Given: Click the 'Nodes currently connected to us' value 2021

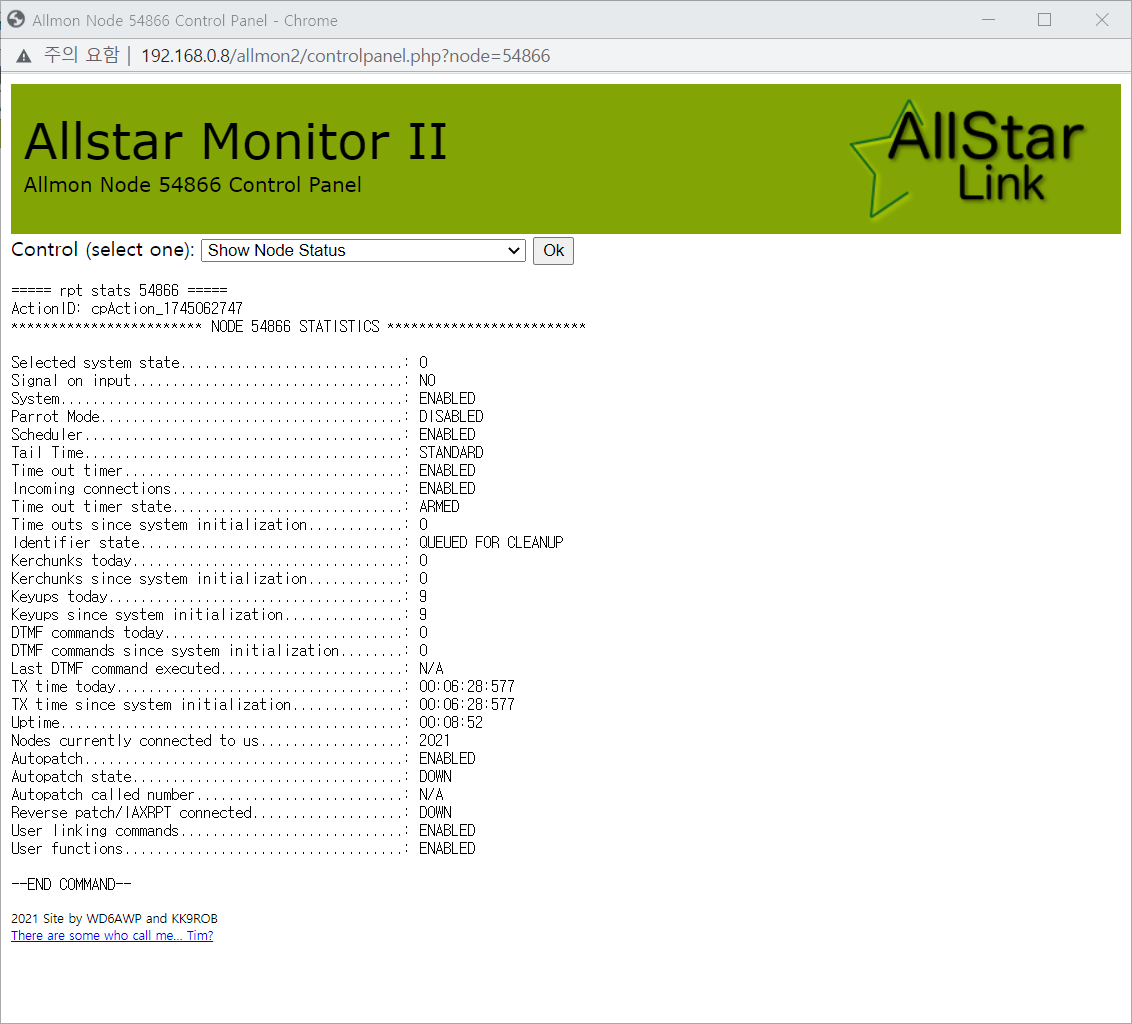Looking at the screenshot, I should coord(435,741).
